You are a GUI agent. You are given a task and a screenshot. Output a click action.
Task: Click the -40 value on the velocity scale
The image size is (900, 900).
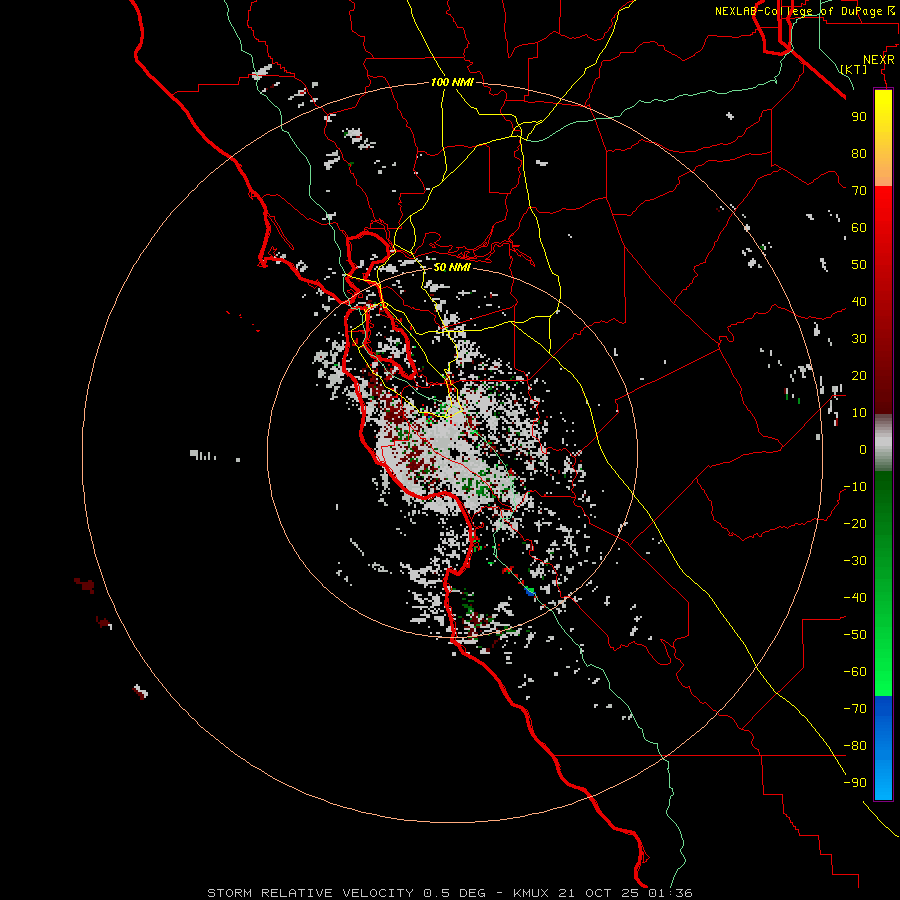(x=855, y=598)
